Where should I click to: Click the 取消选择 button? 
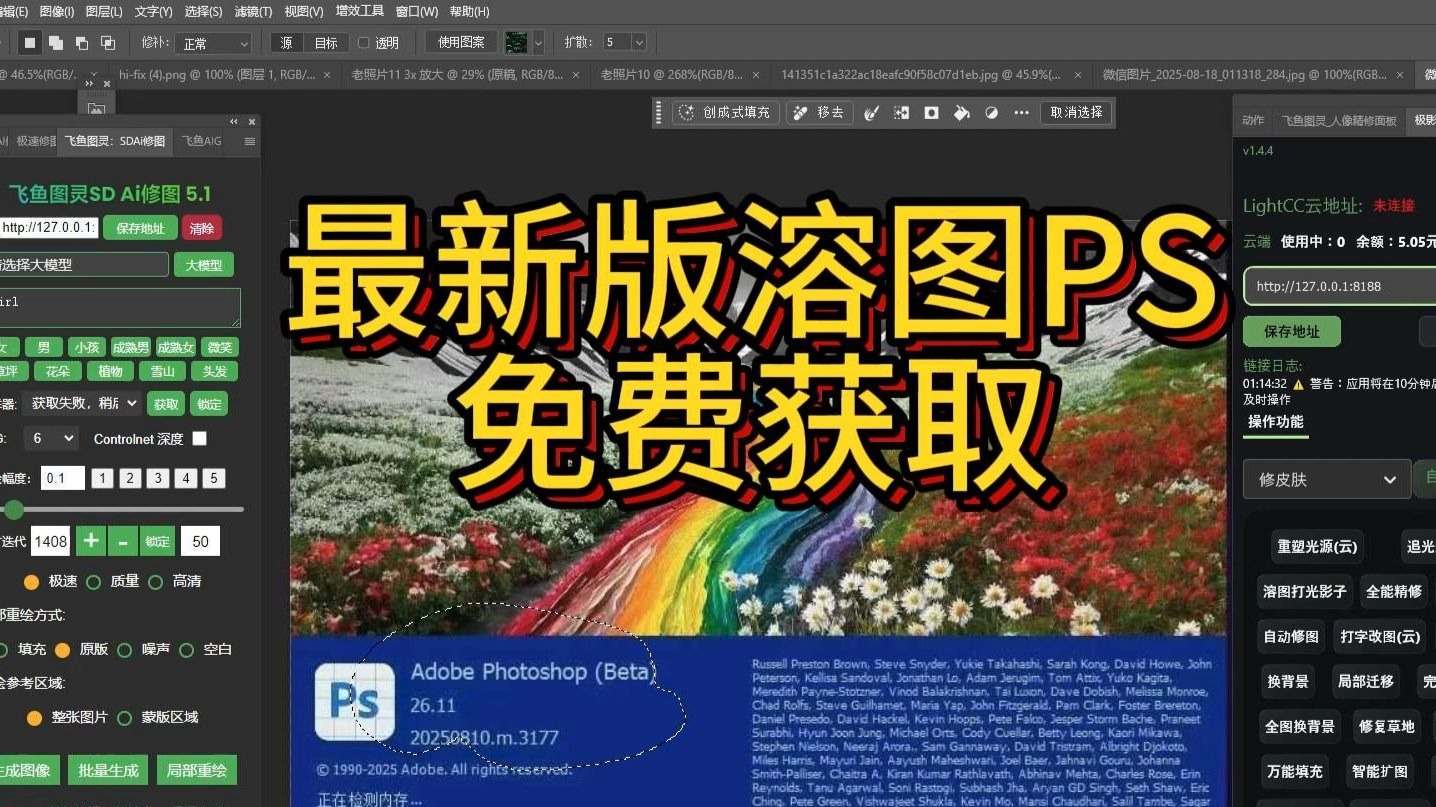point(1076,113)
